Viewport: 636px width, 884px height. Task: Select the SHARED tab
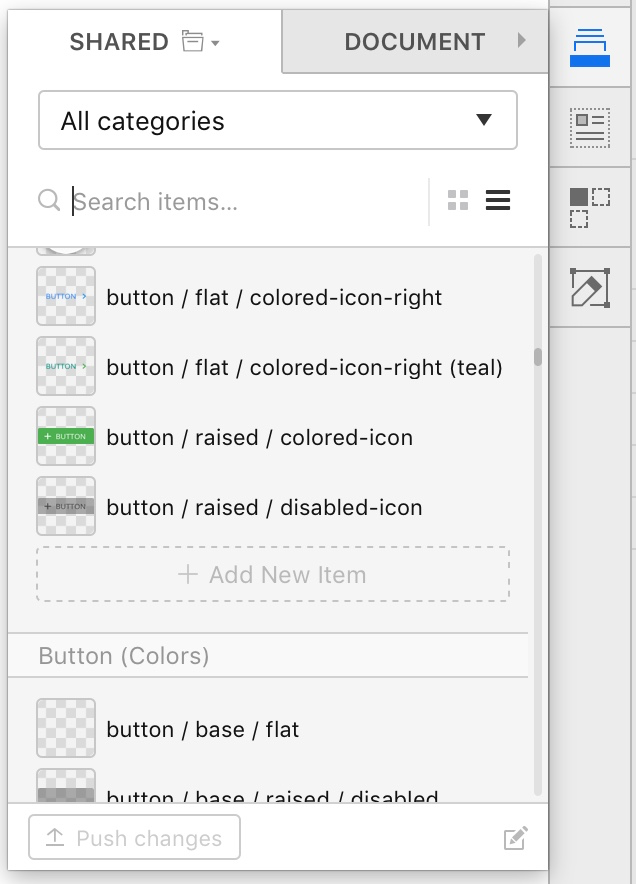118,42
